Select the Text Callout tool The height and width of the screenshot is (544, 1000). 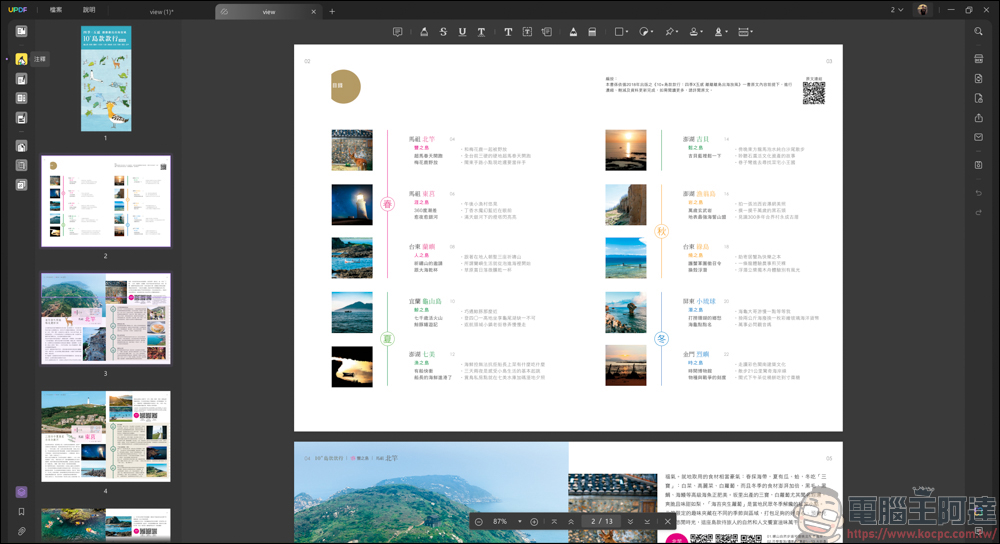point(547,32)
